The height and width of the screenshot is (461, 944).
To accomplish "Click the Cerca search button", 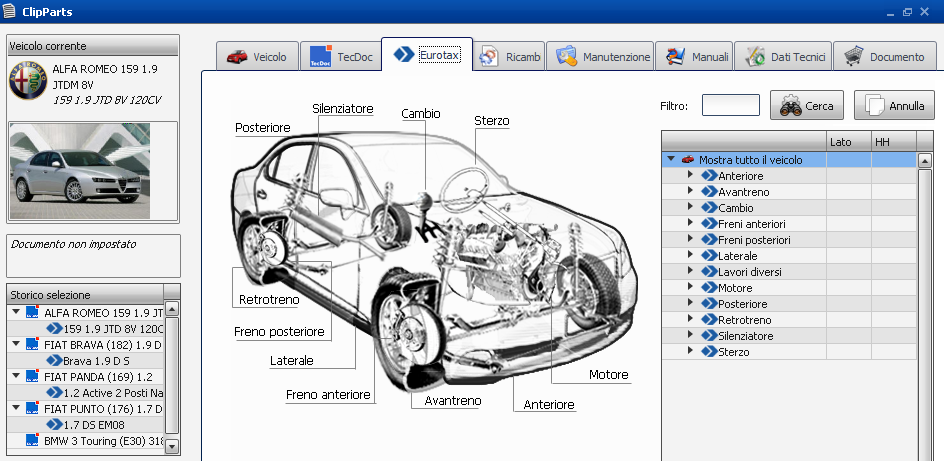I will point(807,106).
